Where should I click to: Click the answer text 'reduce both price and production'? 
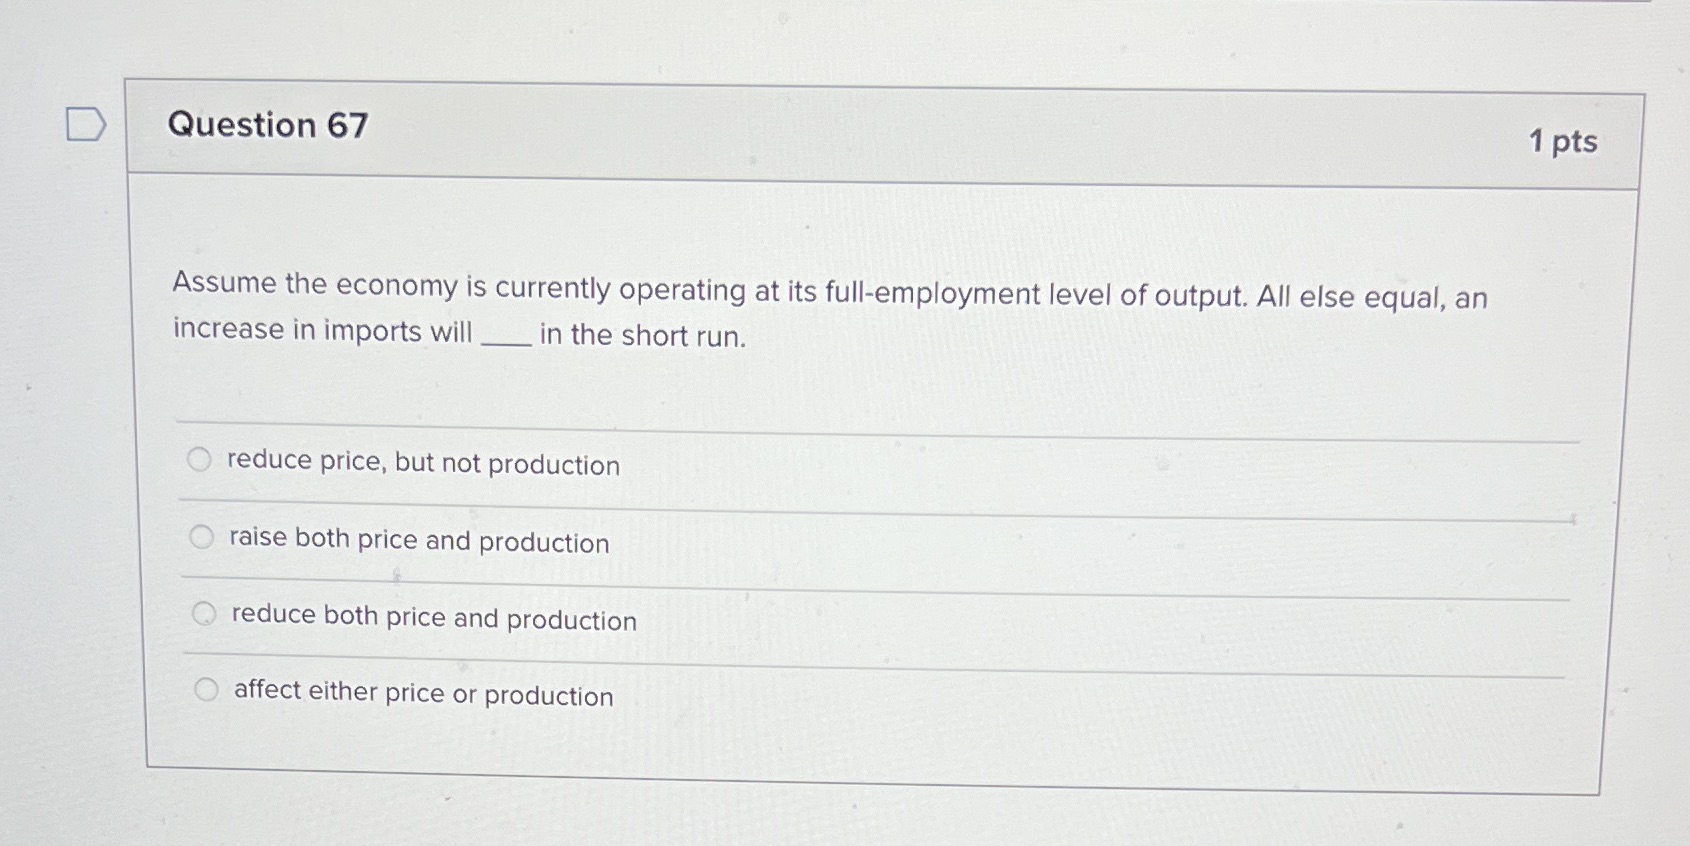point(430,618)
